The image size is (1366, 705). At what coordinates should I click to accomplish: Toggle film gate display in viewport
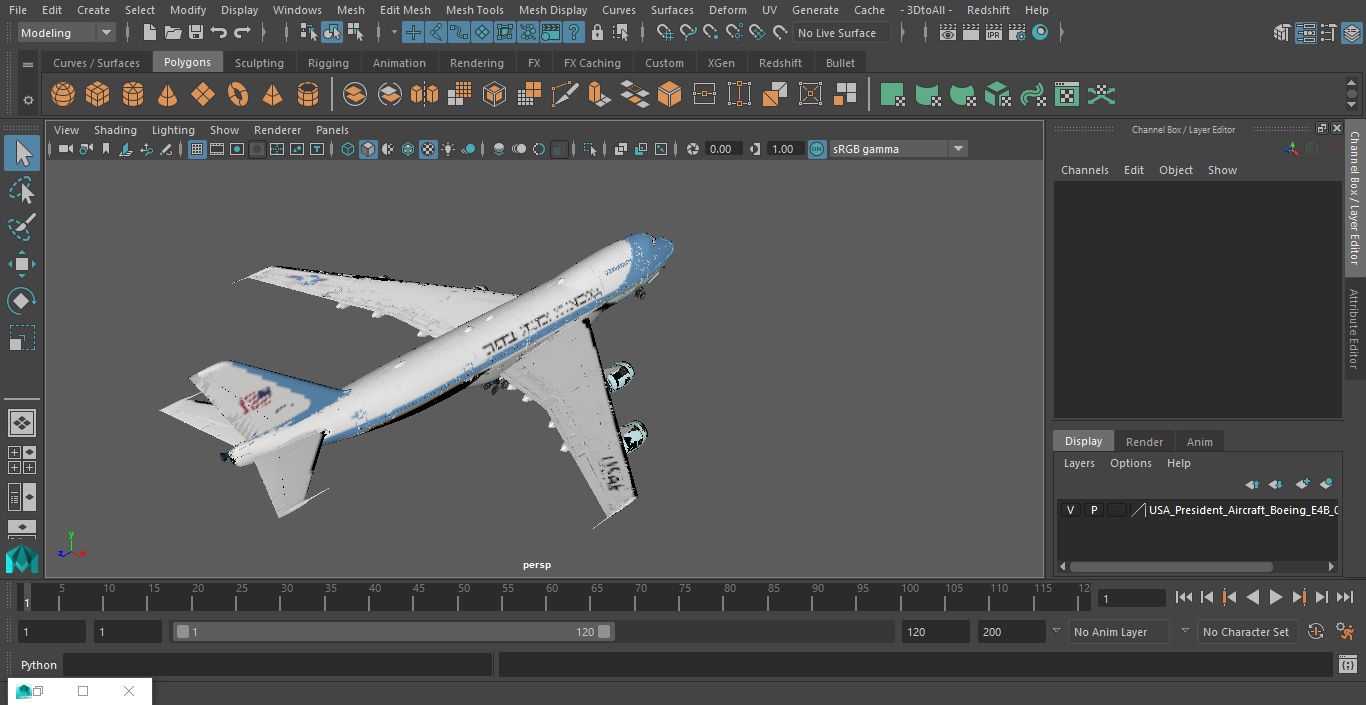point(217,149)
